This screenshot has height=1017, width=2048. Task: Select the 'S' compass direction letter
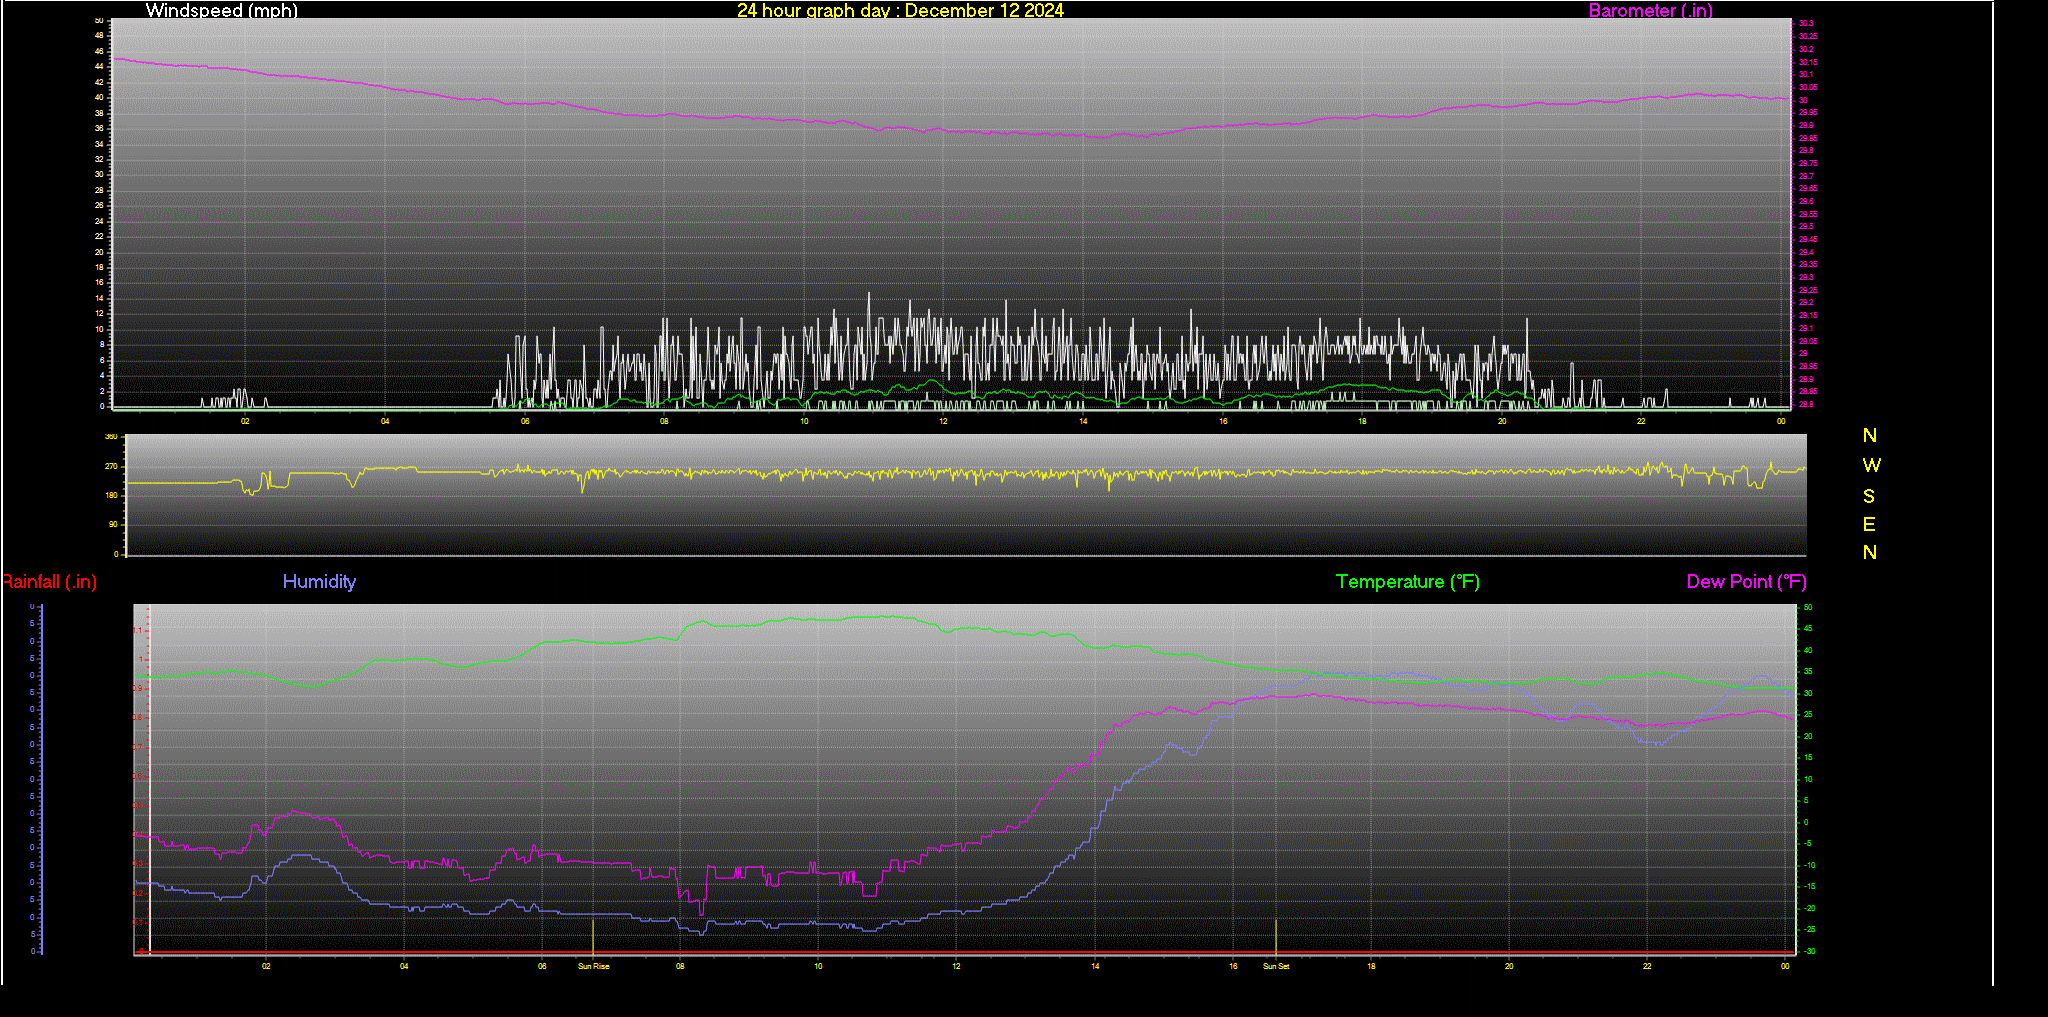click(x=1869, y=496)
